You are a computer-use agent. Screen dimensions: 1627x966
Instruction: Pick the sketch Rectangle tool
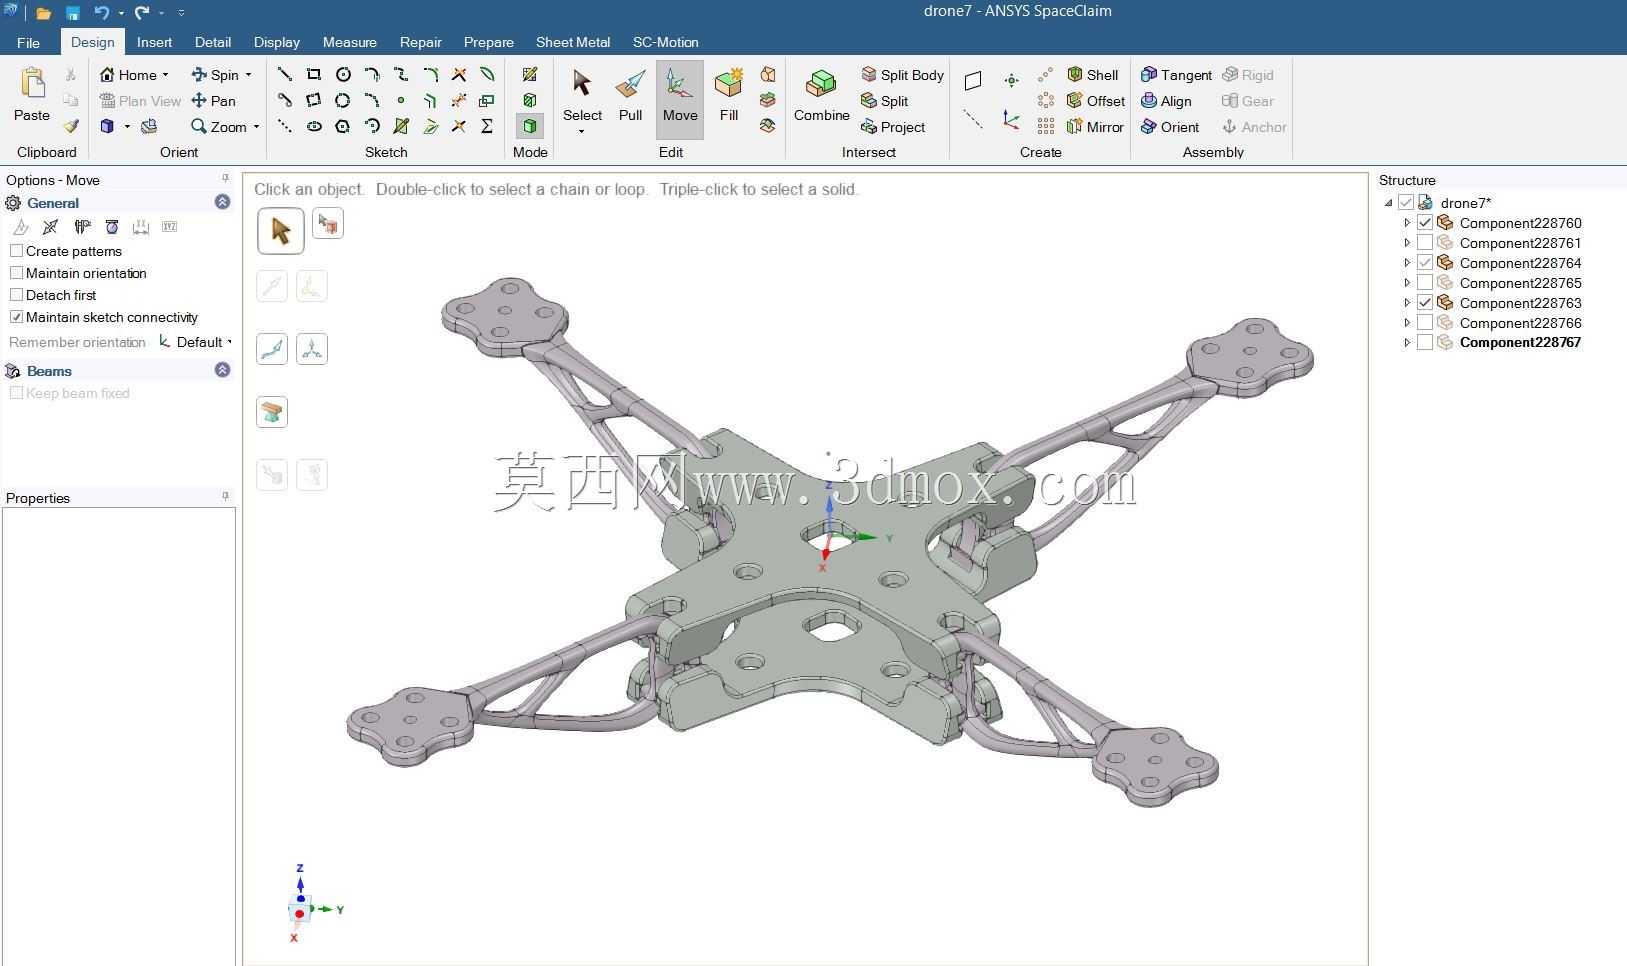(x=314, y=74)
